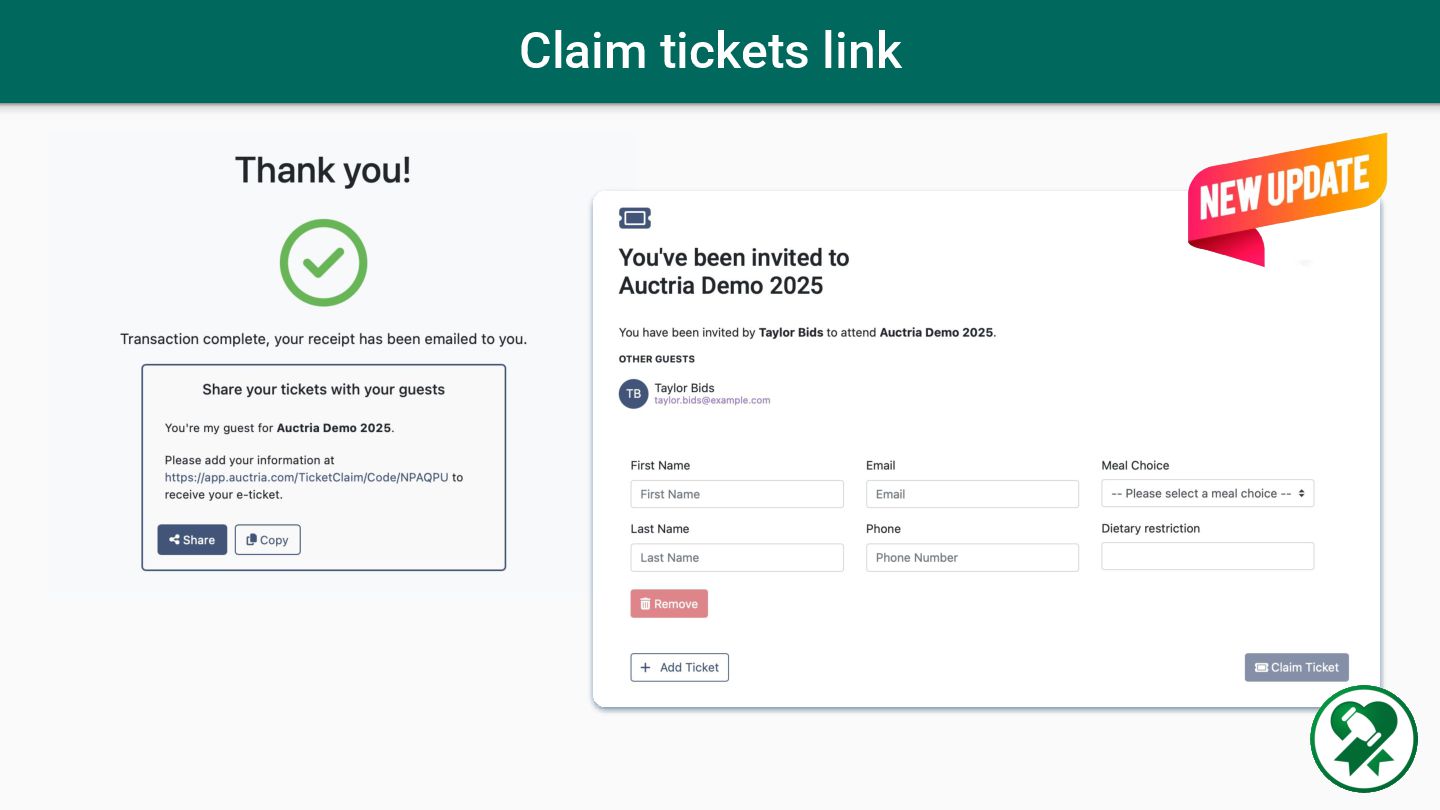
Task: Click into the Phone Number field
Action: (972, 557)
